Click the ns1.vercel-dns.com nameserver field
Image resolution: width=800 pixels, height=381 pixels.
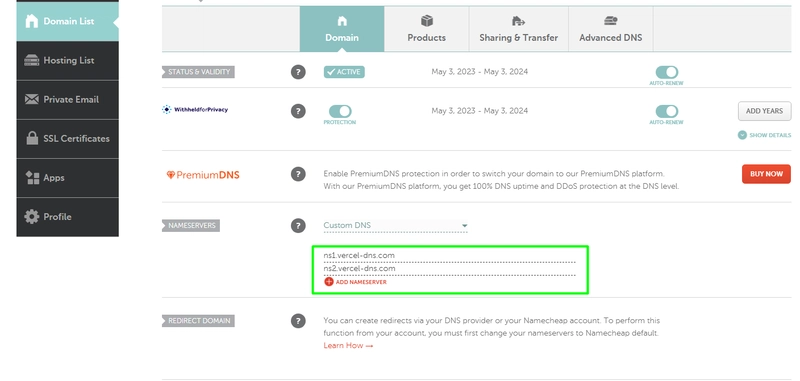click(449, 256)
